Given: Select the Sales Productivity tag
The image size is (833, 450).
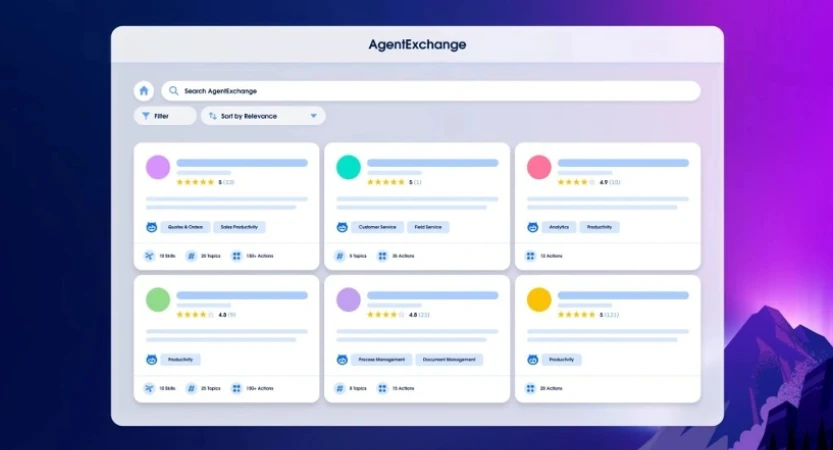Looking at the screenshot, I should [239, 227].
